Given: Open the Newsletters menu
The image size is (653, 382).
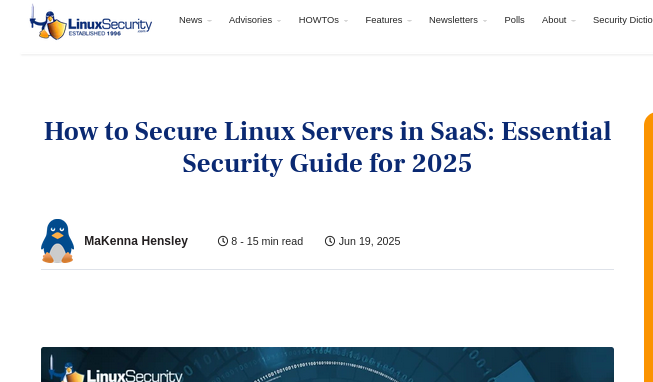Looking at the screenshot, I should (453, 20).
